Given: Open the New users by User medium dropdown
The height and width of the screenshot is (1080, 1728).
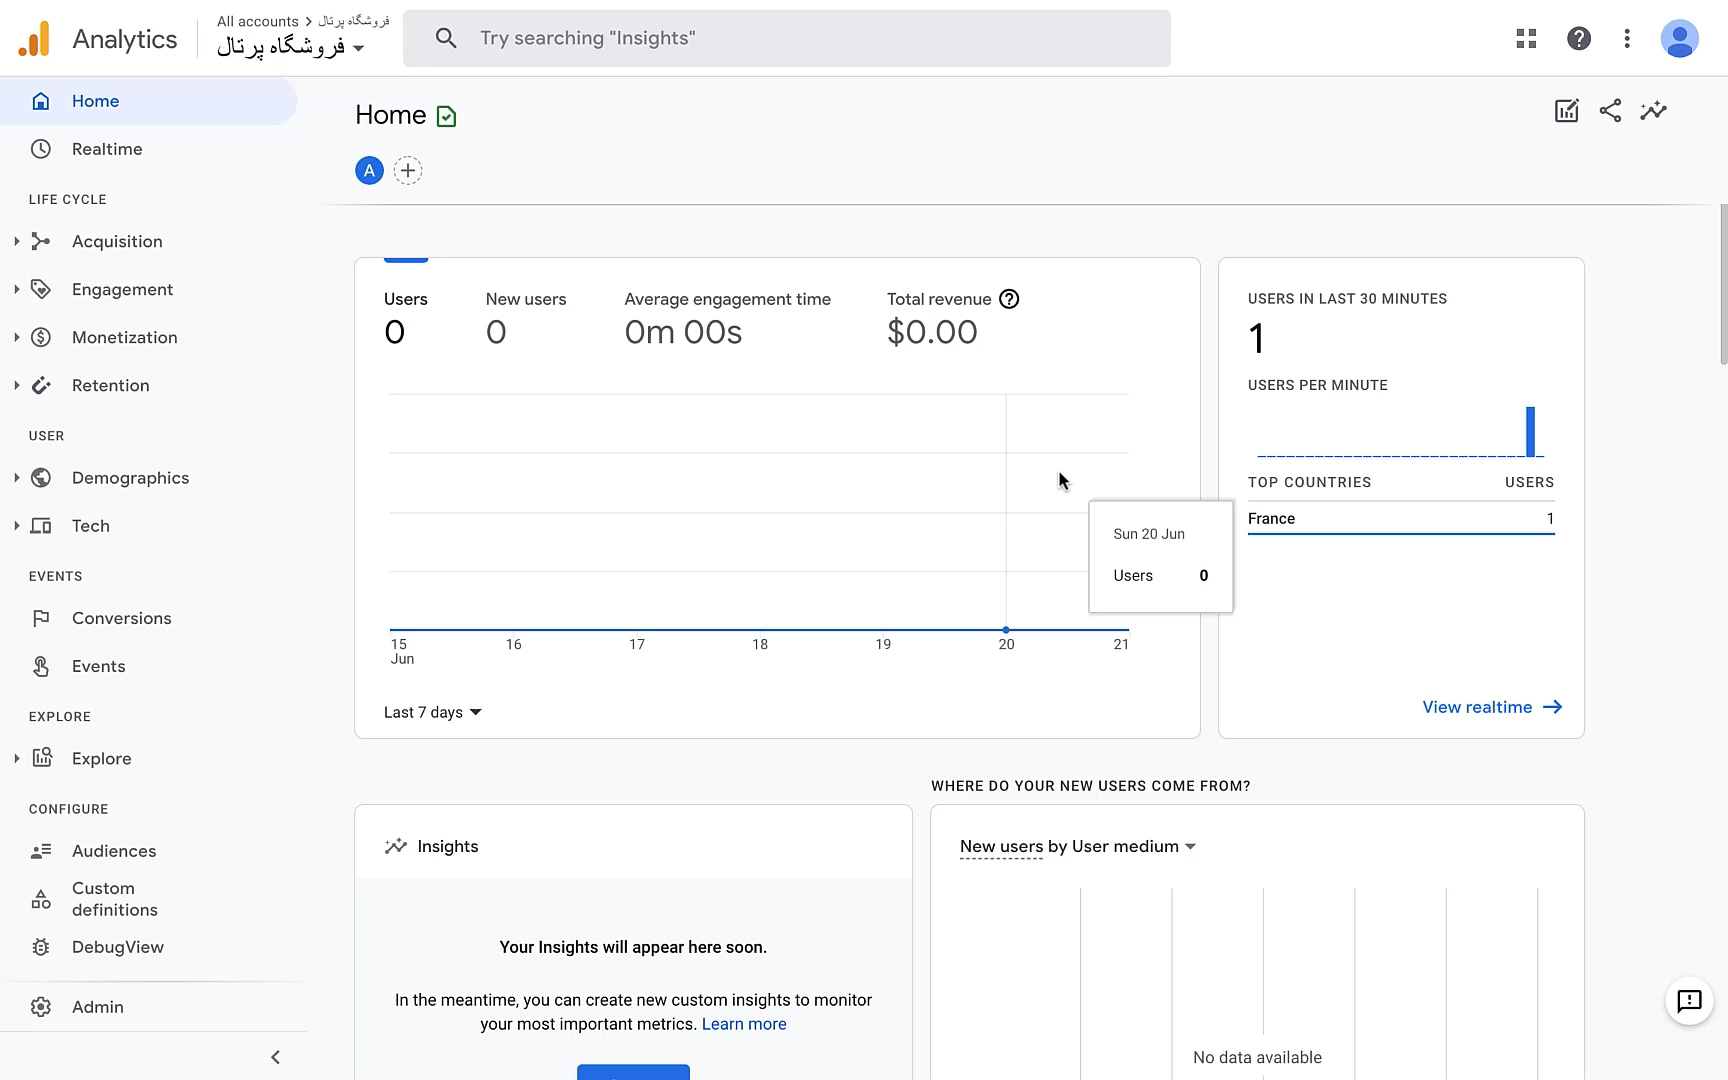Looking at the screenshot, I should tap(1076, 846).
